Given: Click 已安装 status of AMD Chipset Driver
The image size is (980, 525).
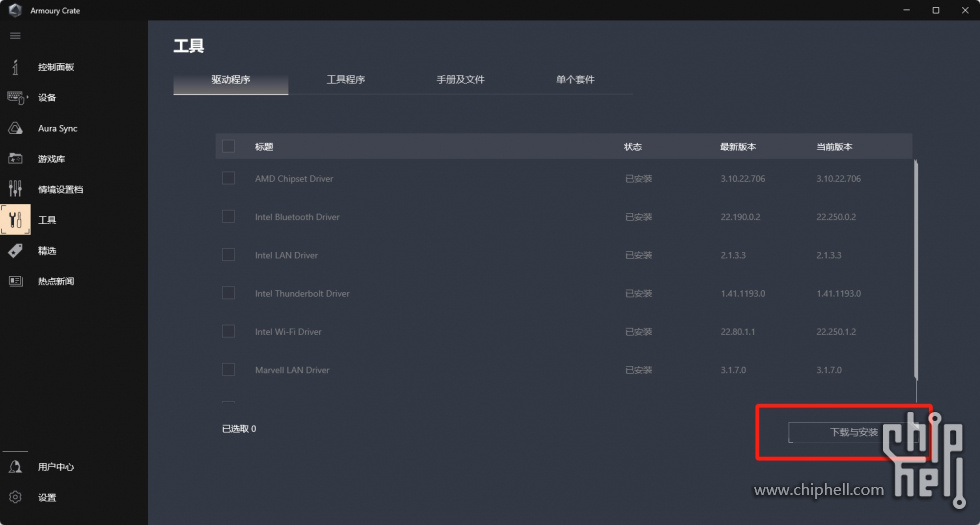Looking at the screenshot, I should pyautogui.click(x=639, y=179).
